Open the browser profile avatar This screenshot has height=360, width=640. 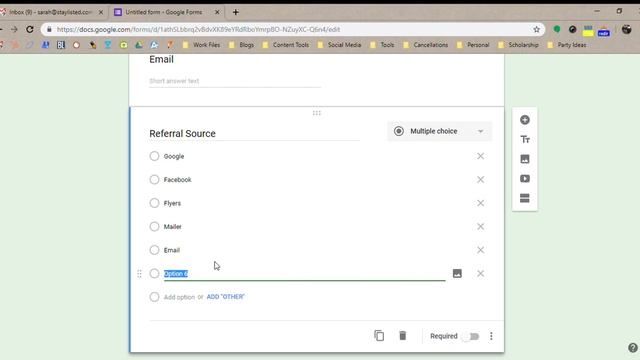(627, 29)
